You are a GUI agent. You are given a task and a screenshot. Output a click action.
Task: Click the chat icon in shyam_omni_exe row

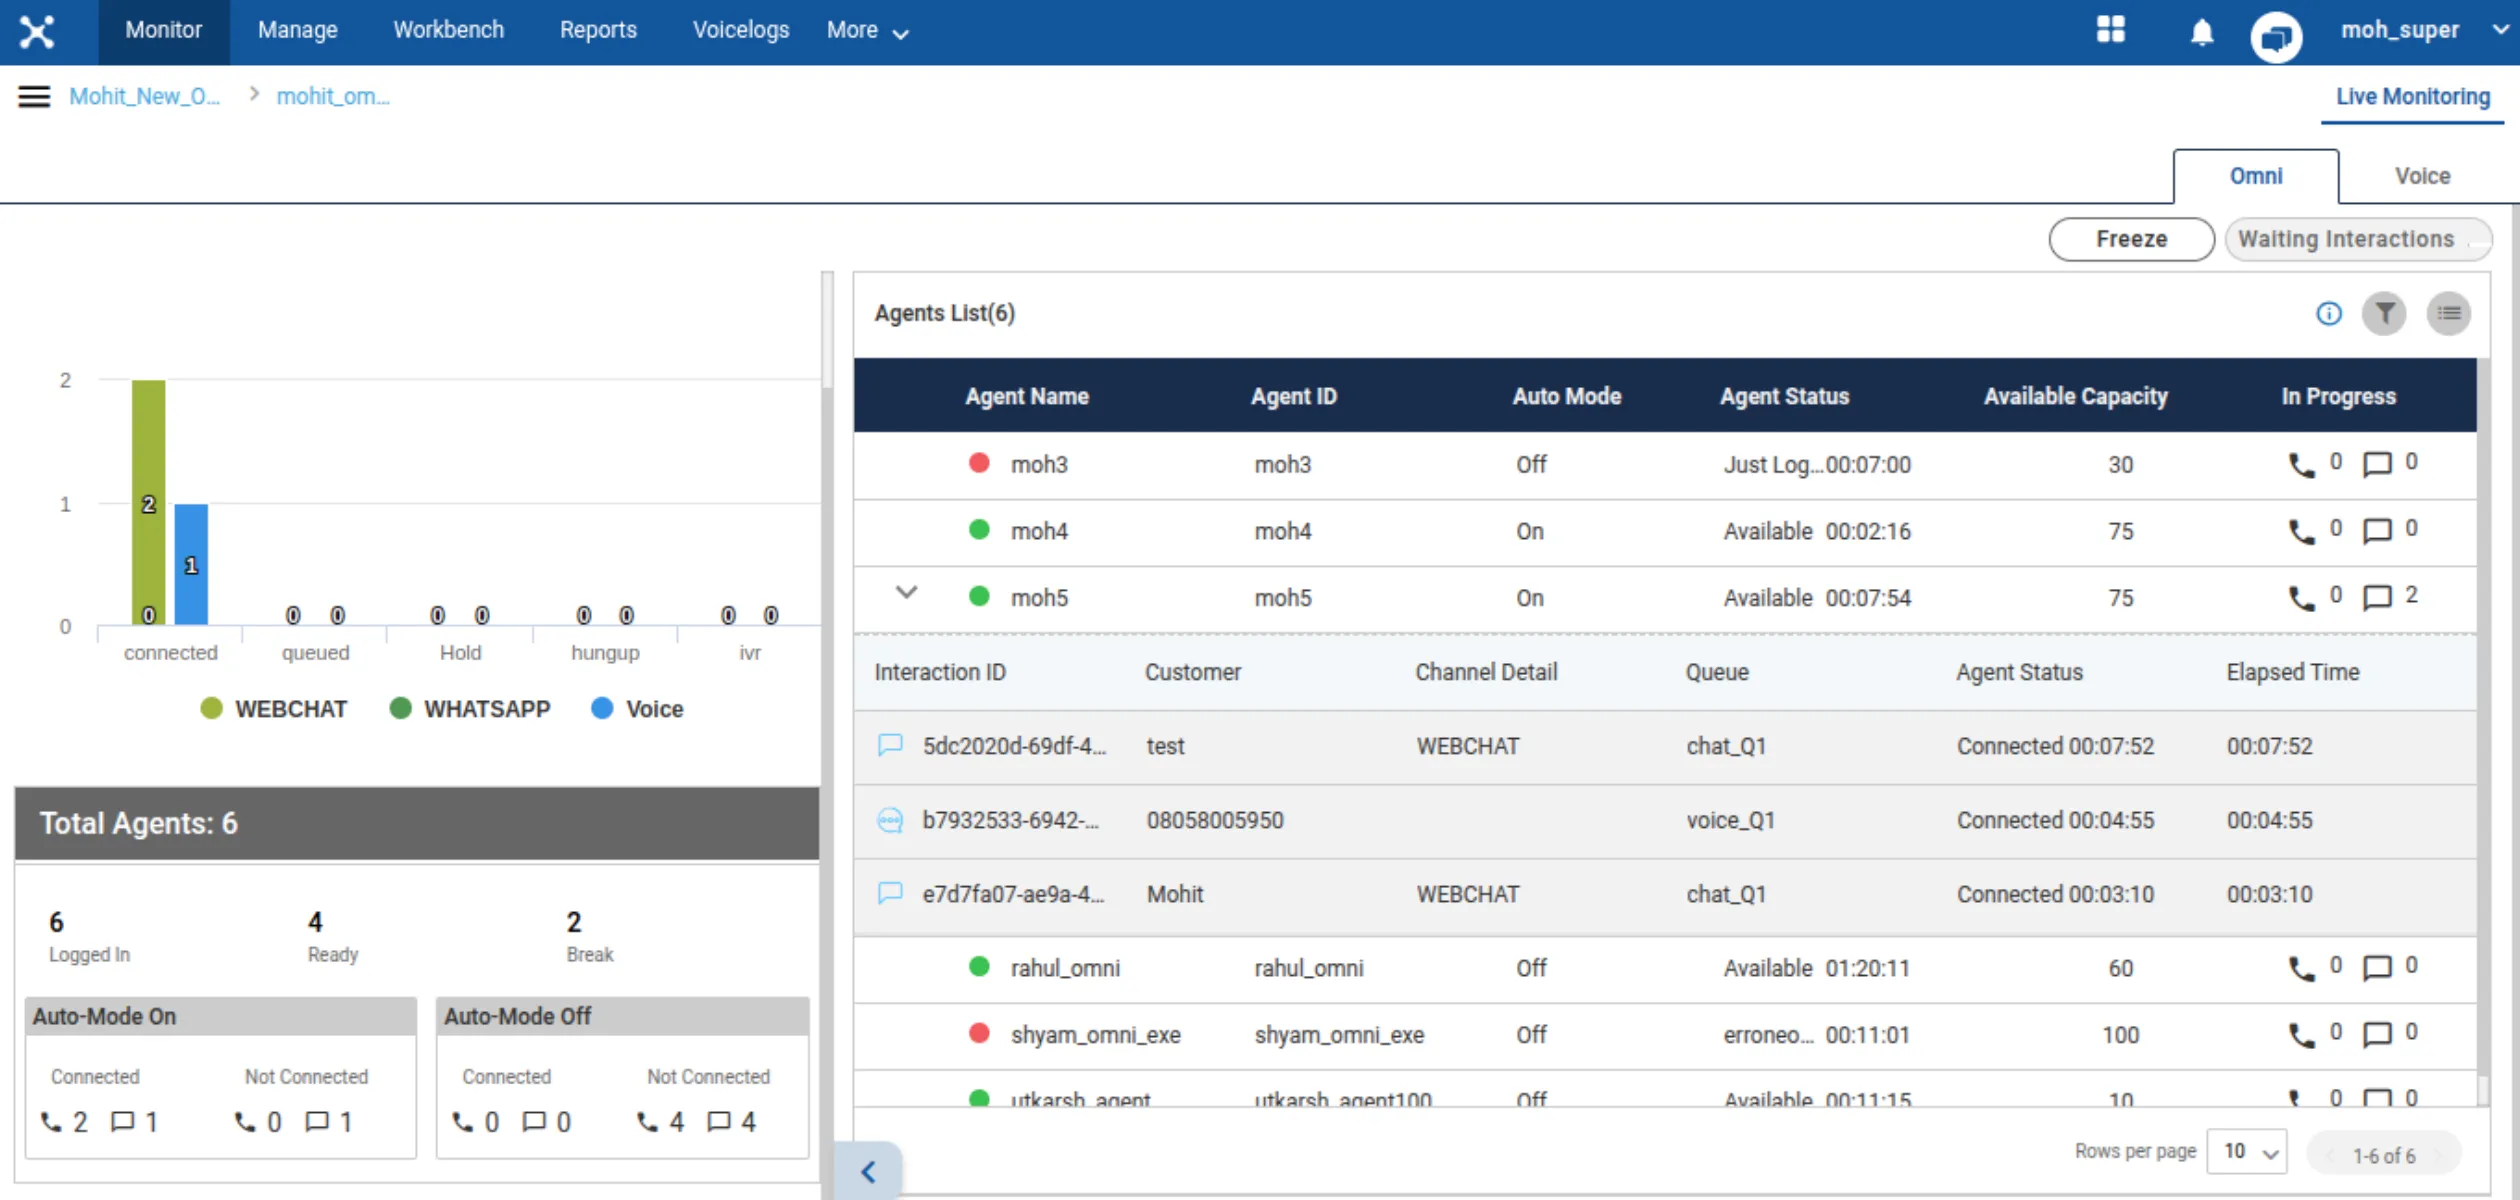pyautogui.click(x=2377, y=1035)
